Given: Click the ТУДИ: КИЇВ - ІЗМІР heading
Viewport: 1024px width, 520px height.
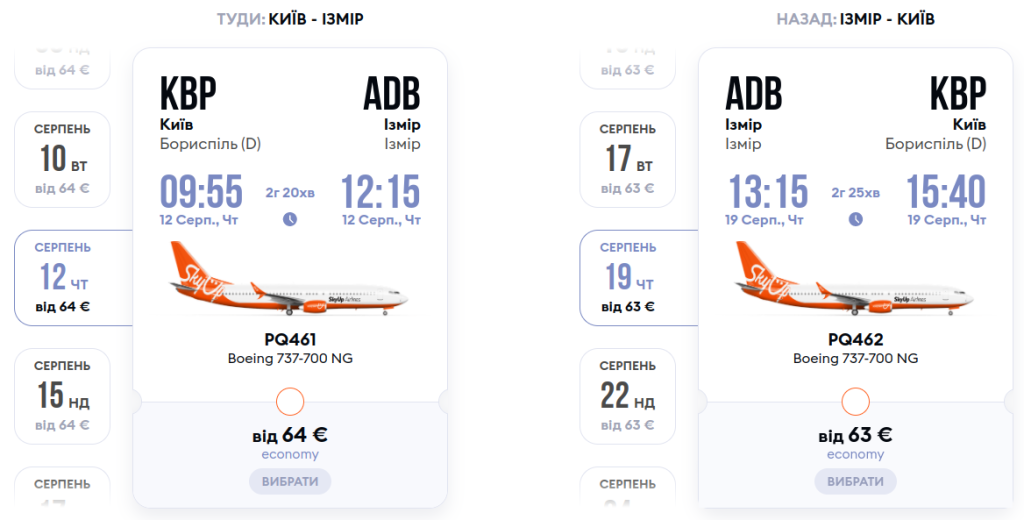Looking at the screenshot, I should [x=290, y=19].
